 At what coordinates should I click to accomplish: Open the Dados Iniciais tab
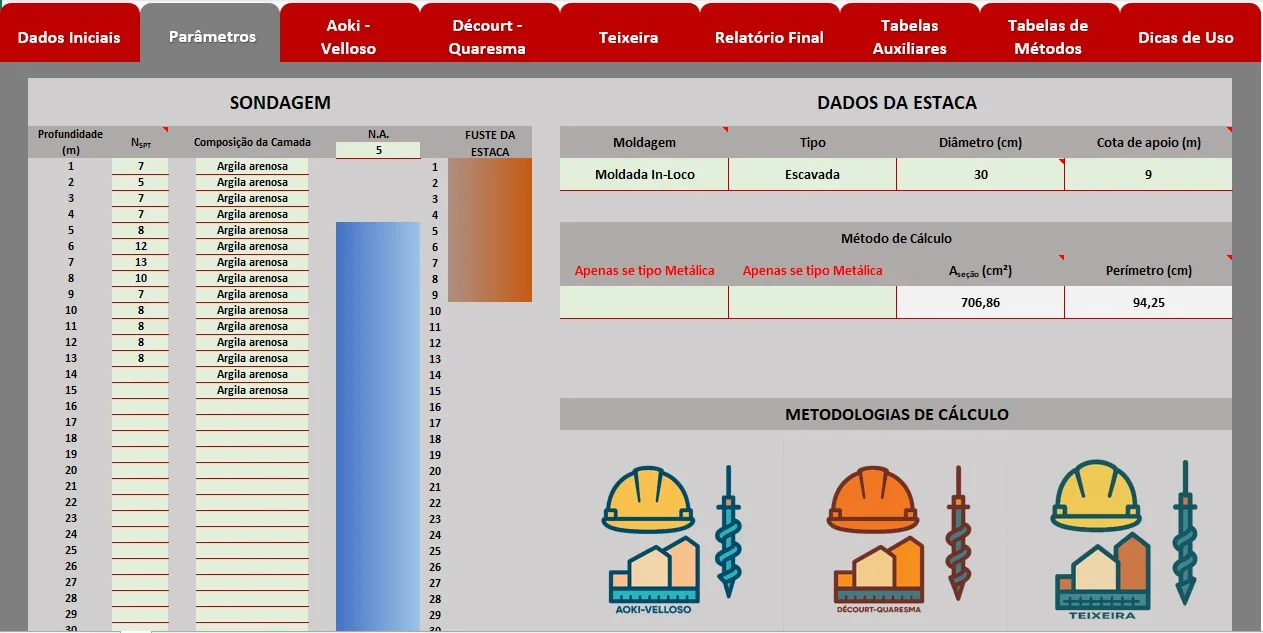(x=69, y=37)
